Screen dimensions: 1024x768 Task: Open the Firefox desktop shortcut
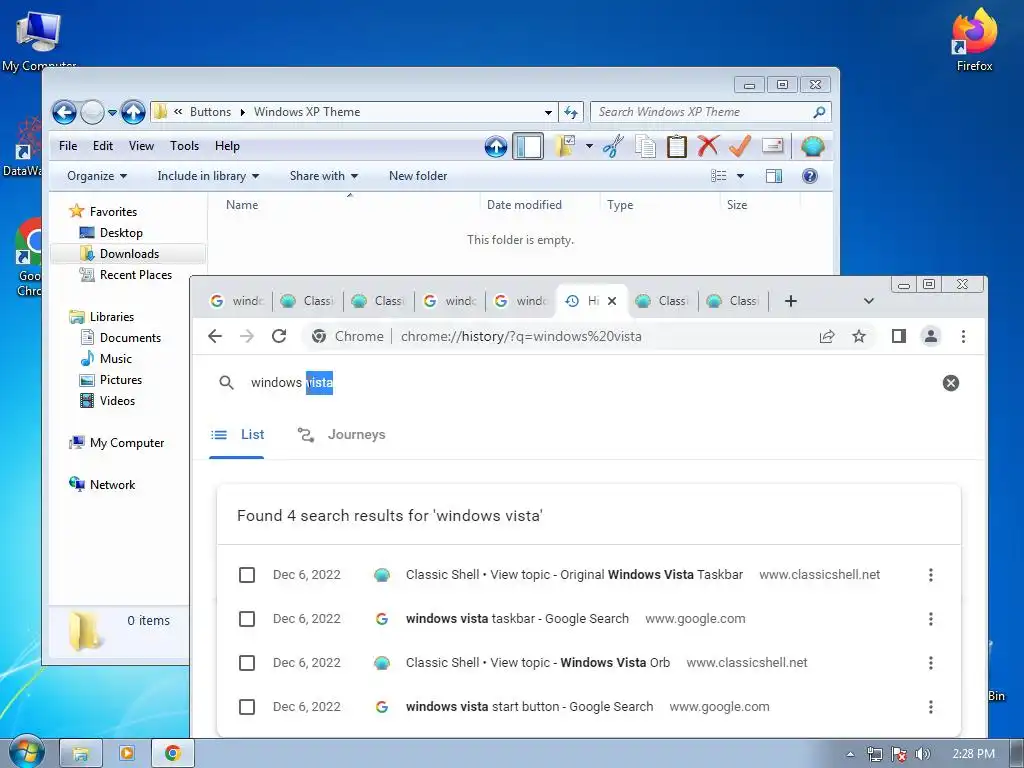click(974, 39)
